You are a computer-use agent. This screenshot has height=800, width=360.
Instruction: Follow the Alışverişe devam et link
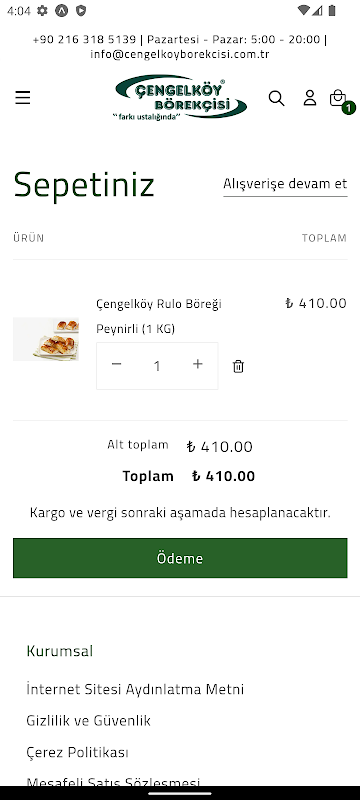pos(285,184)
